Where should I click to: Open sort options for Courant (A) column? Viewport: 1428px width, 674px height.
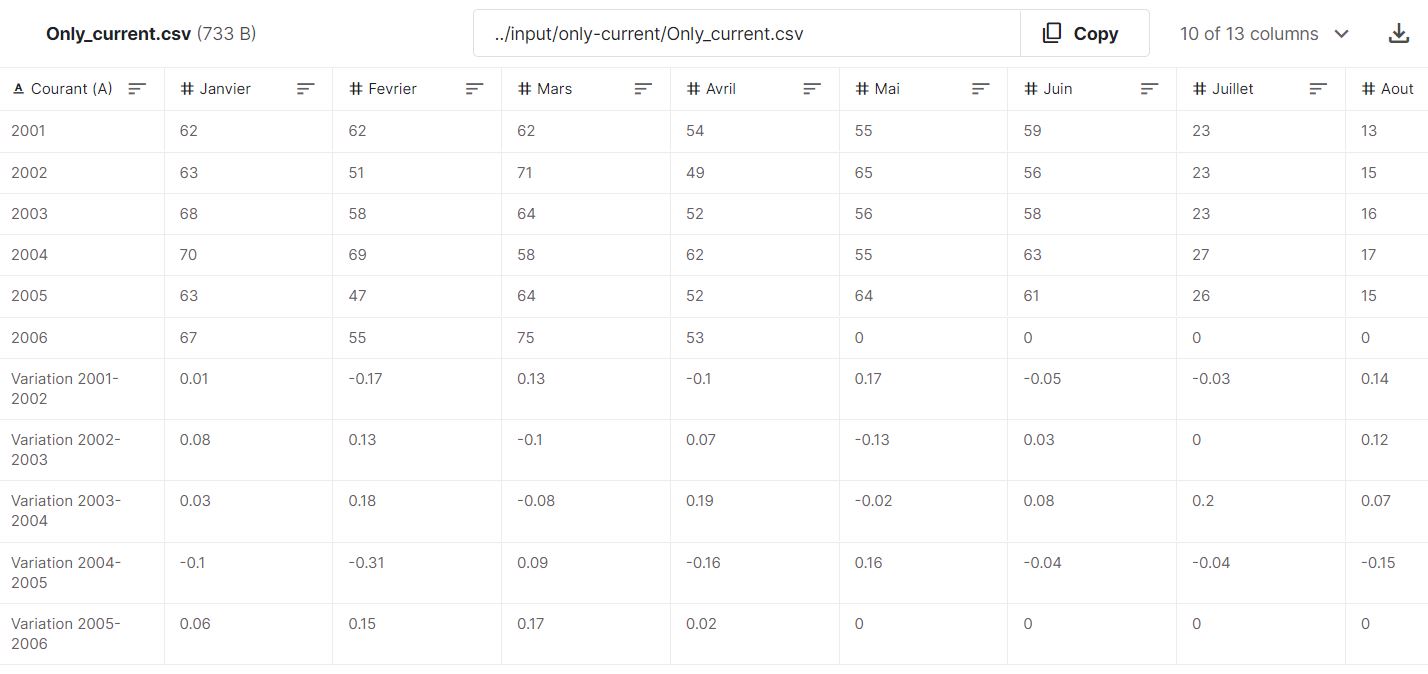[137, 89]
